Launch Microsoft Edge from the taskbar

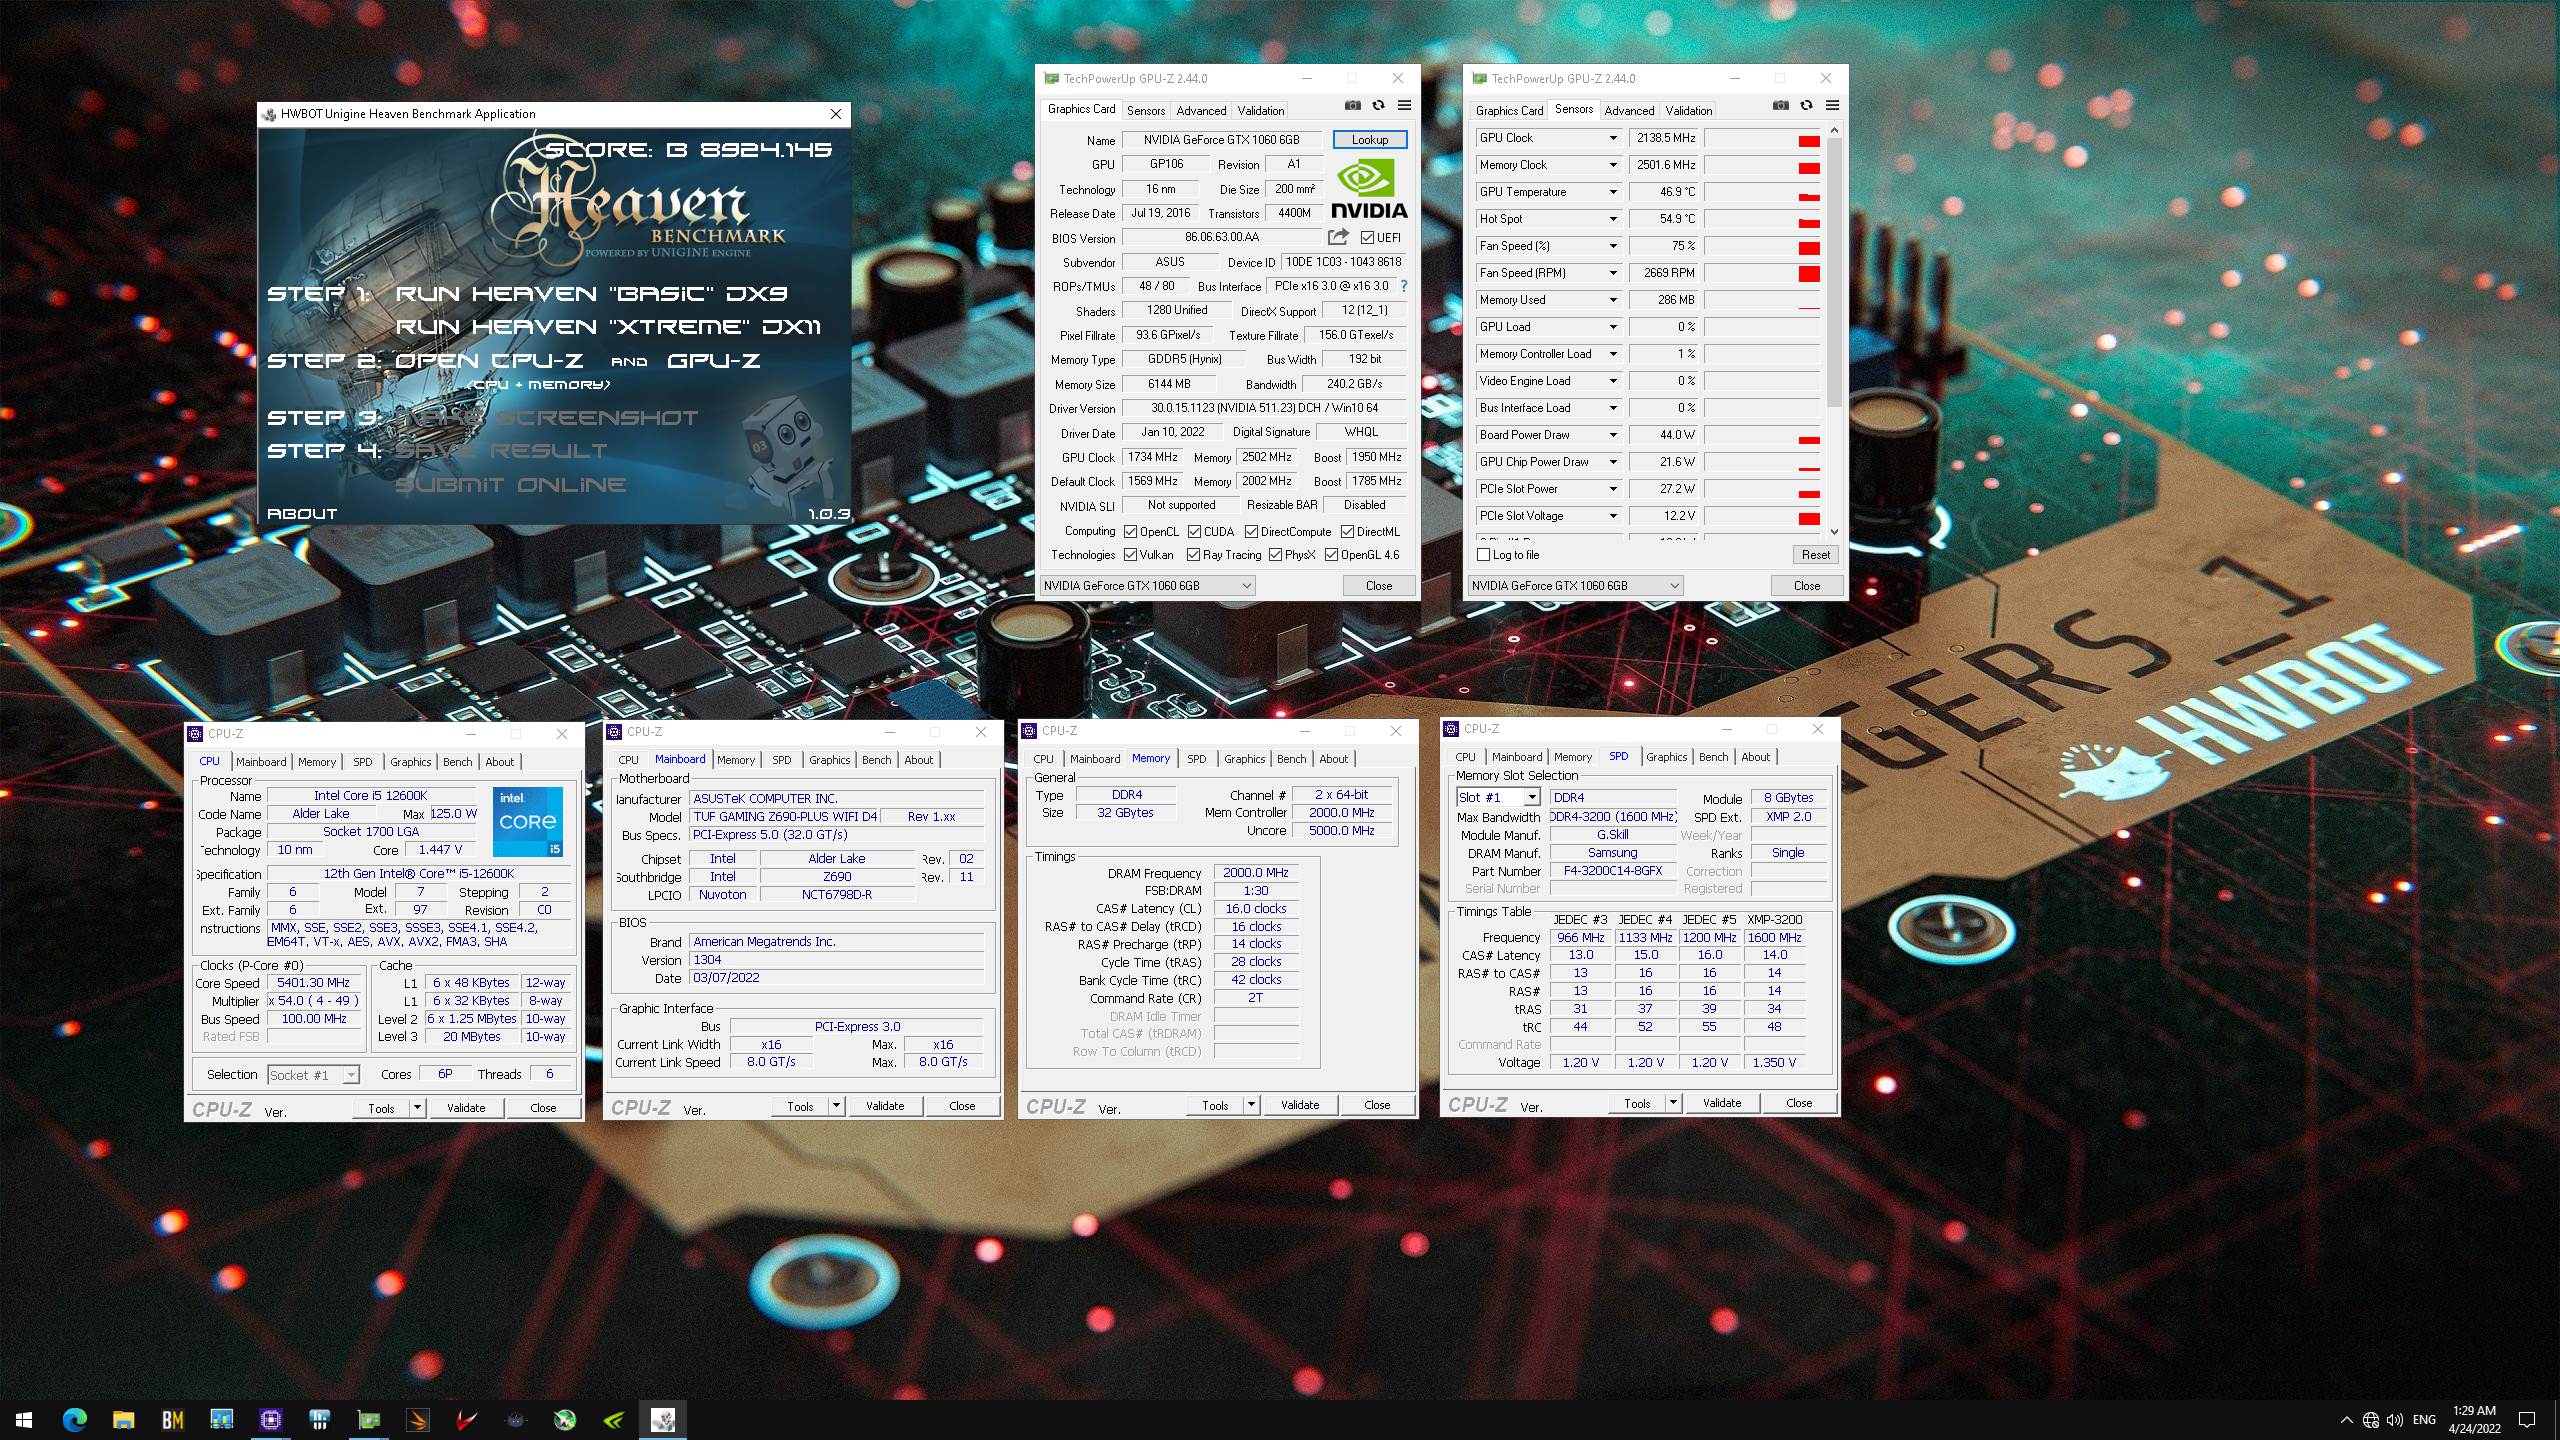74,1419
